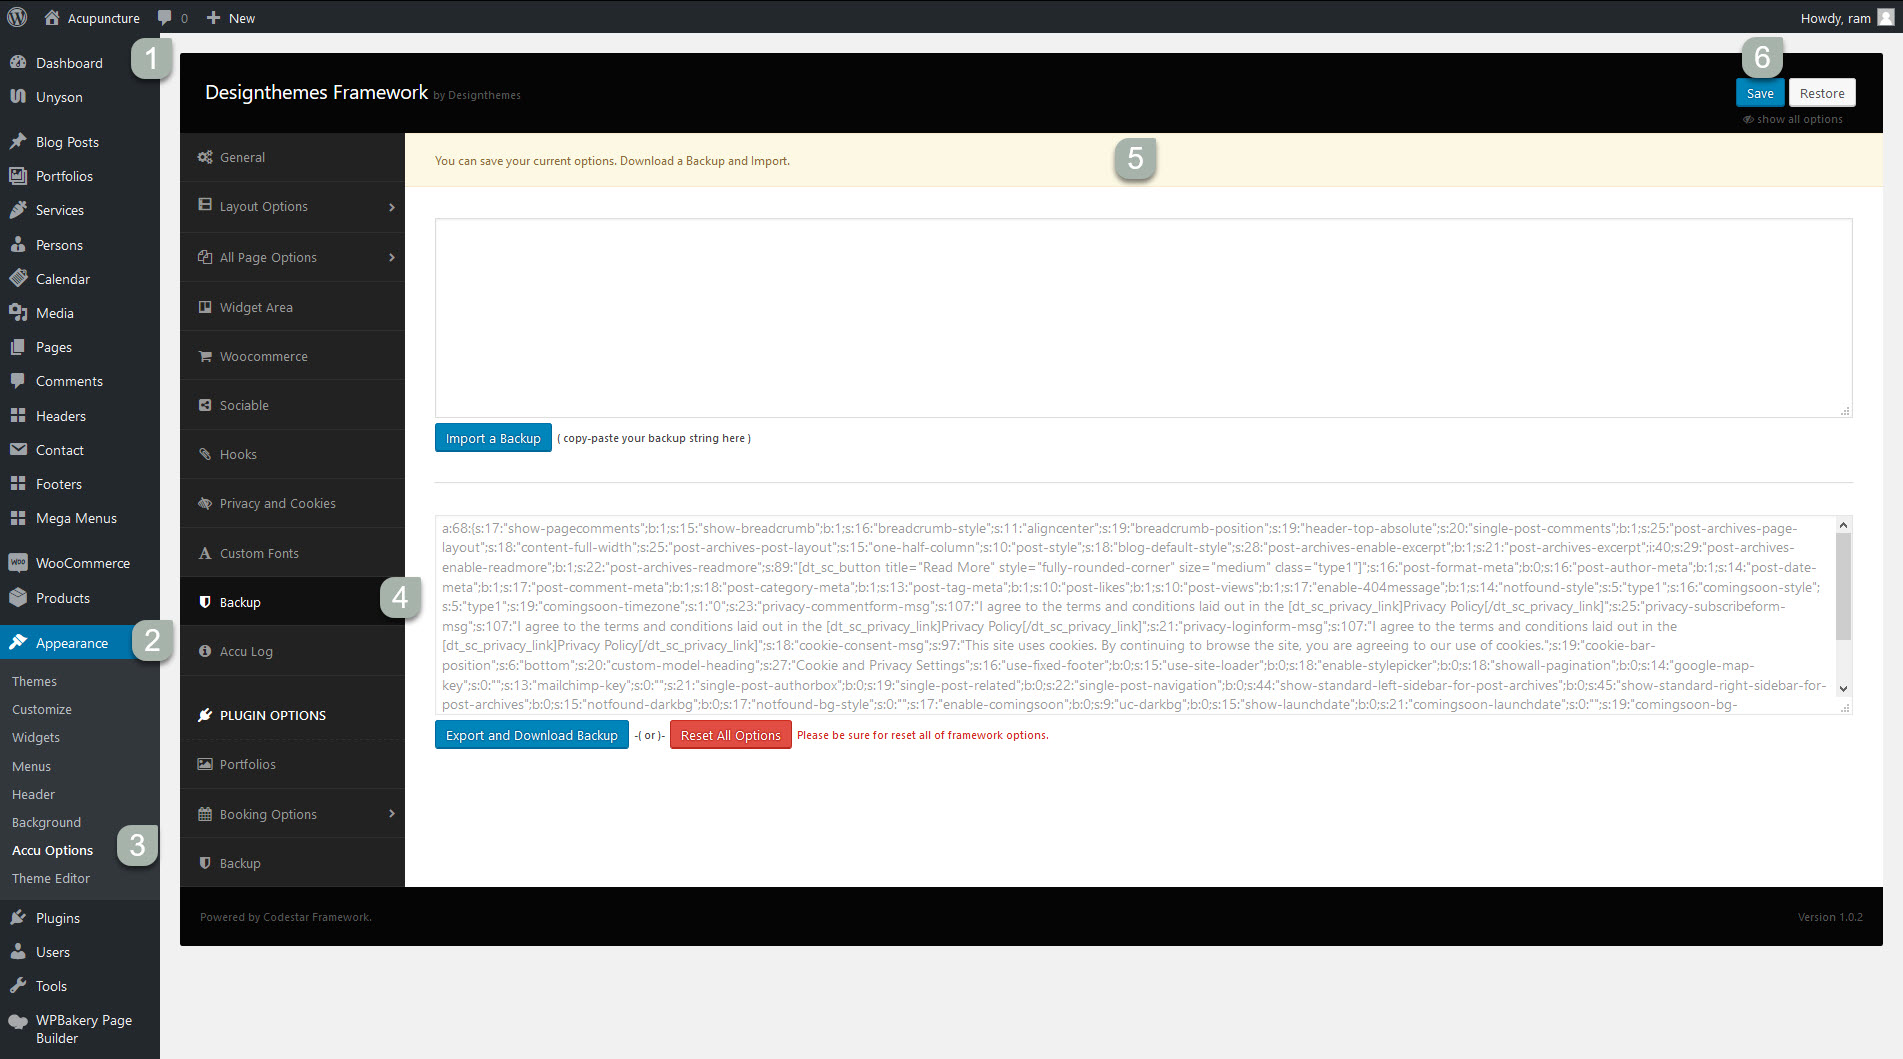Open Customize submenu item
Image resolution: width=1903 pixels, height=1059 pixels.
tap(41, 709)
